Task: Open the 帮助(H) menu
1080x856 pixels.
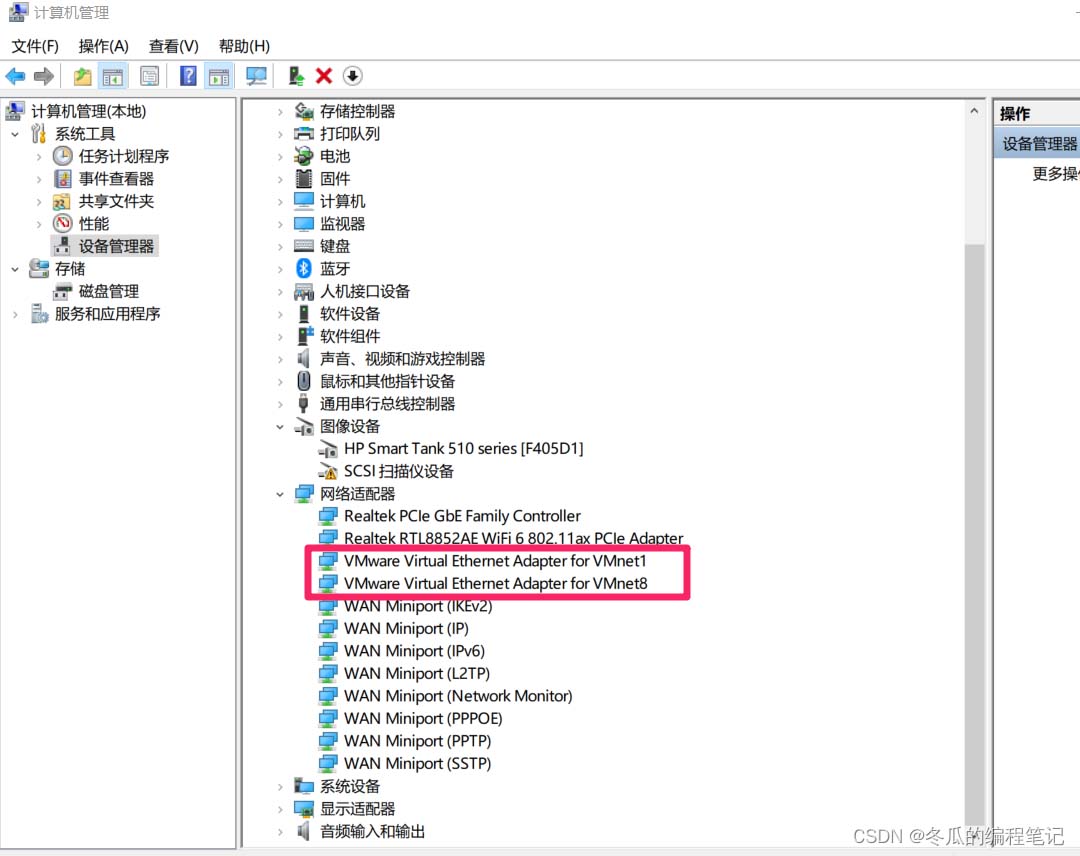Action: (245, 46)
